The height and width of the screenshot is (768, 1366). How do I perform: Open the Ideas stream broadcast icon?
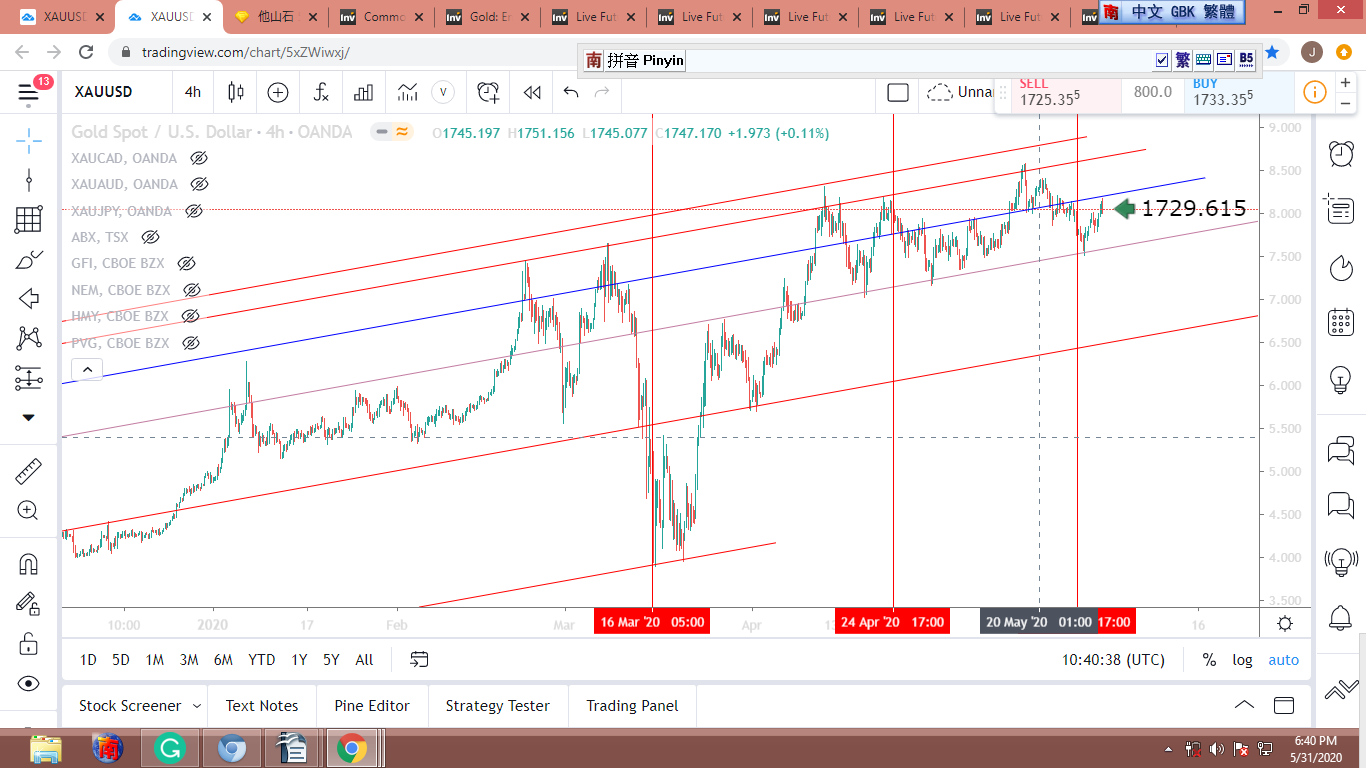point(1341,560)
